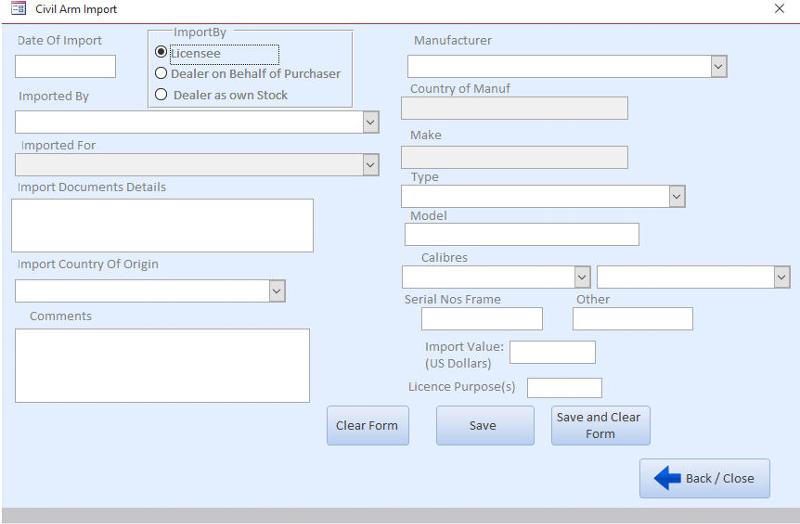Click the Date Of Import field
Image resolution: width=800 pixels, height=524 pixels.
pyautogui.click(x=66, y=67)
